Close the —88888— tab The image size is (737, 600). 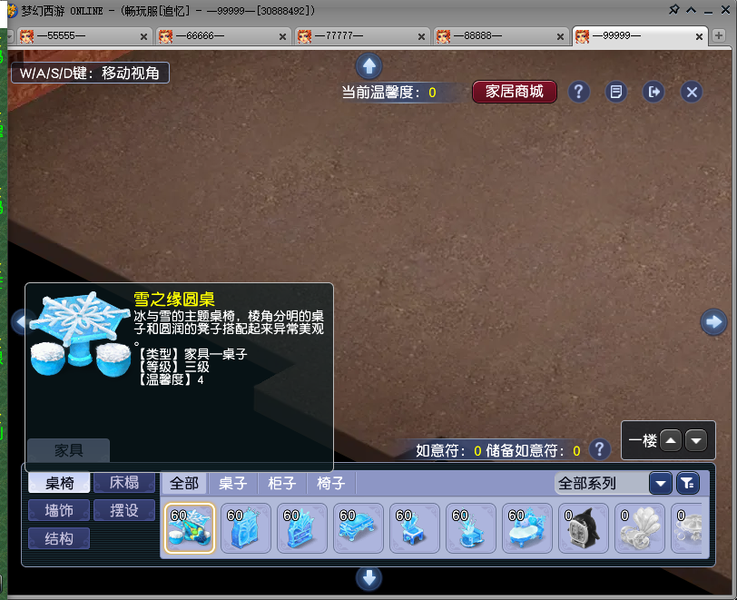pos(560,37)
